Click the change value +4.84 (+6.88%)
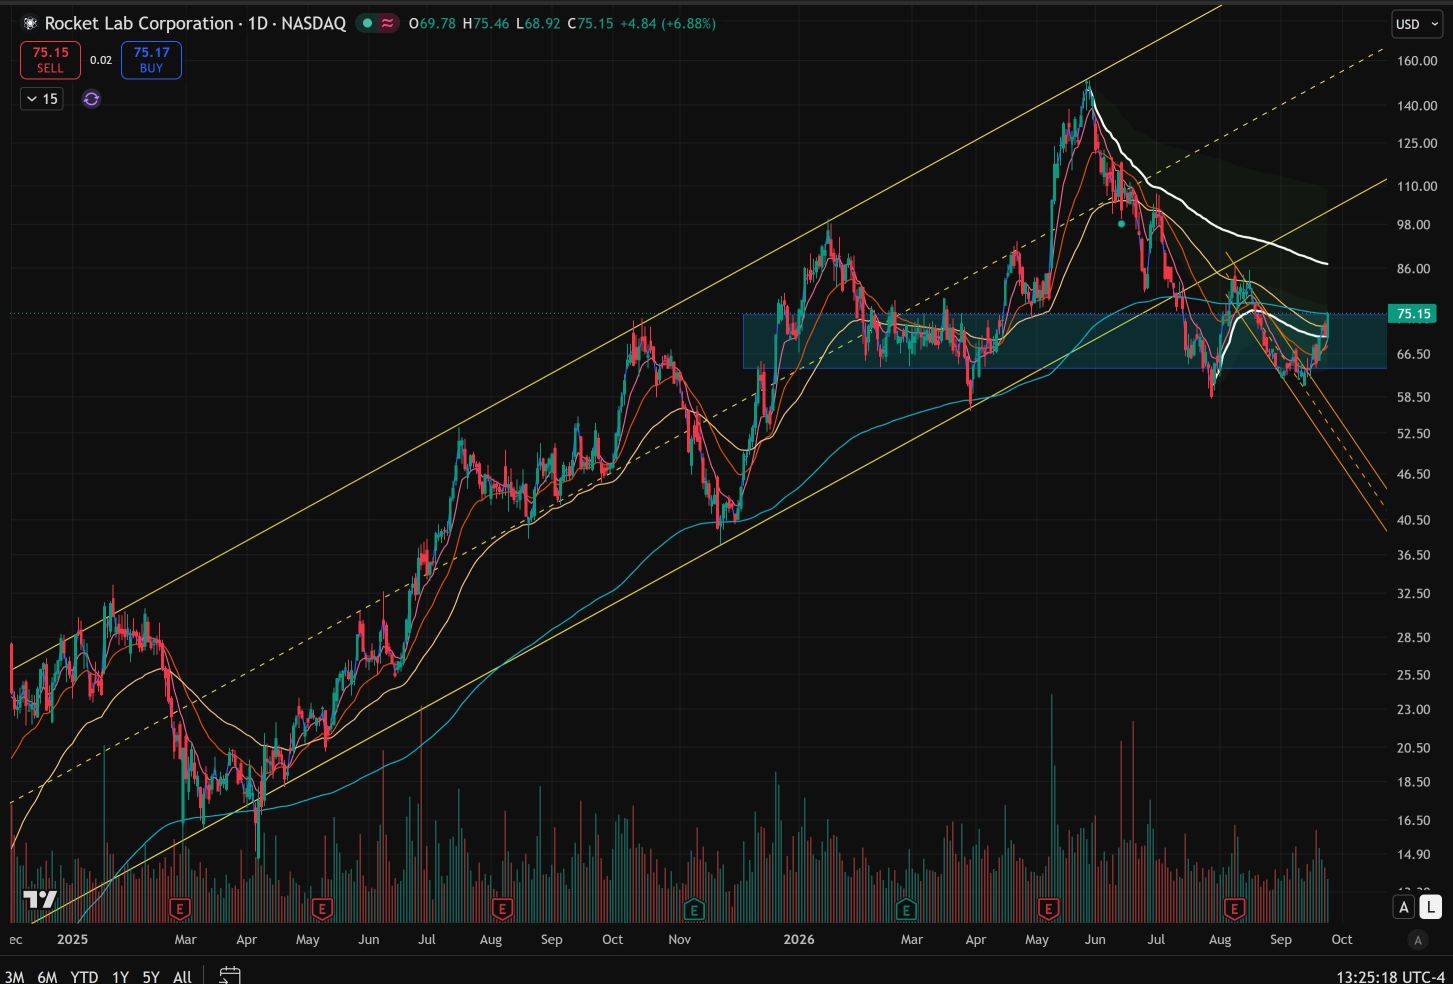The width and height of the screenshot is (1453, 984). [668, 23]
